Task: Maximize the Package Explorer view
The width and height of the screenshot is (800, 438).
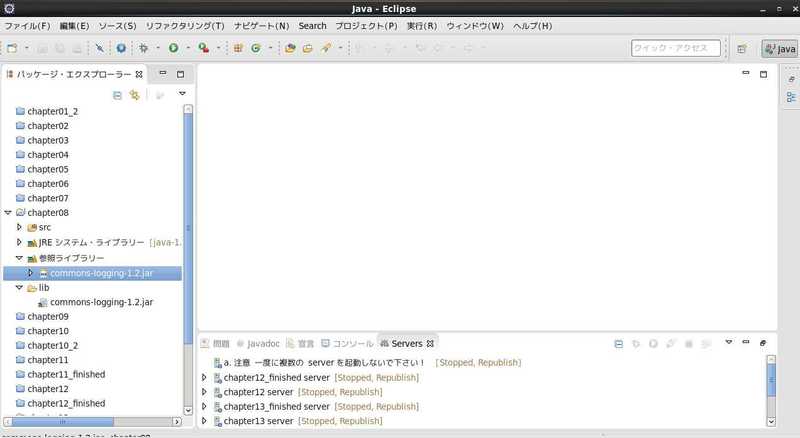Action: (180, 74)
